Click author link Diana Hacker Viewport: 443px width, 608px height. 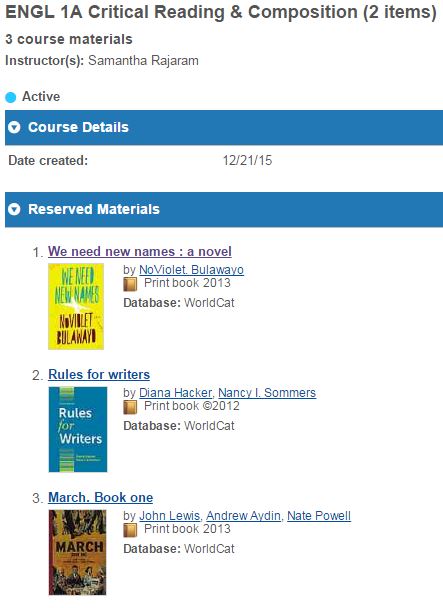[175, 392]
